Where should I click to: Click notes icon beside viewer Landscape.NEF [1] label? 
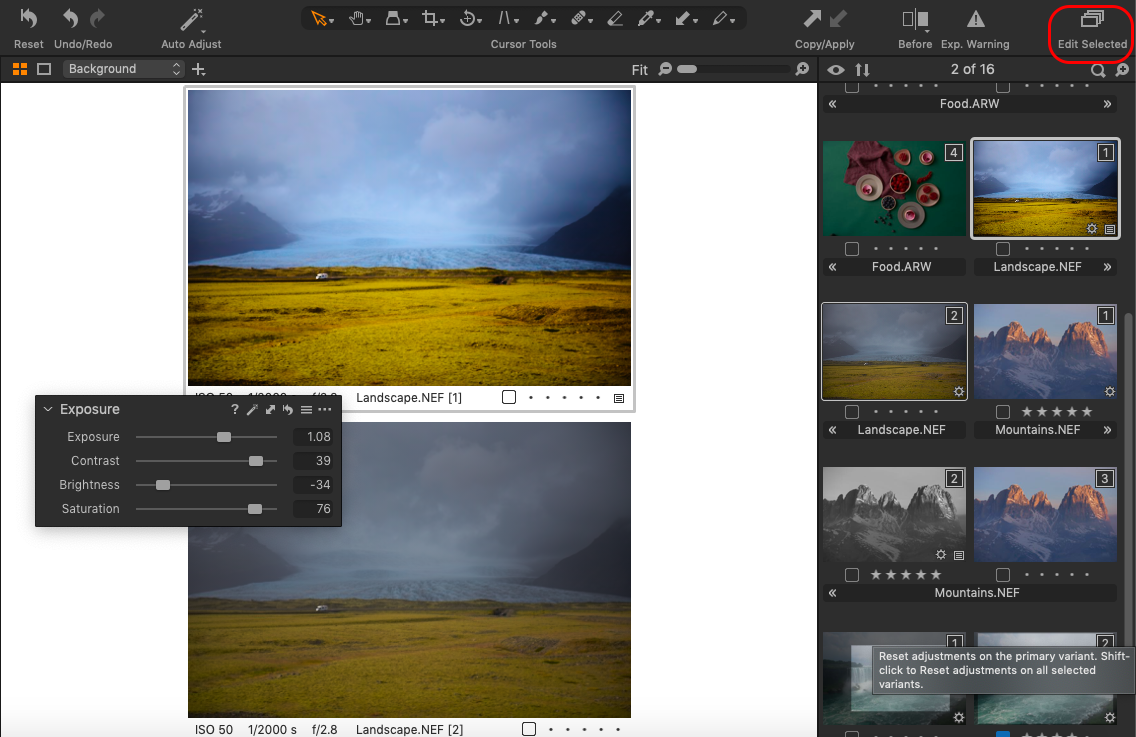click(619, 398)
